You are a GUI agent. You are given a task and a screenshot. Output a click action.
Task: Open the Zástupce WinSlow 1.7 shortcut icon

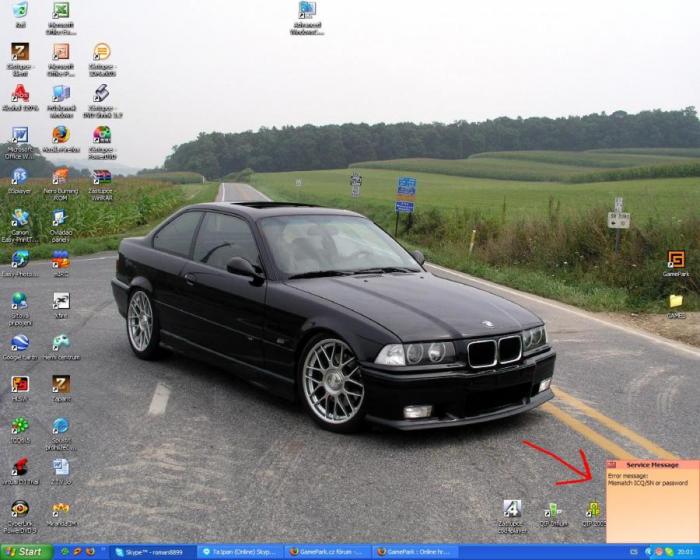point(102,93)
